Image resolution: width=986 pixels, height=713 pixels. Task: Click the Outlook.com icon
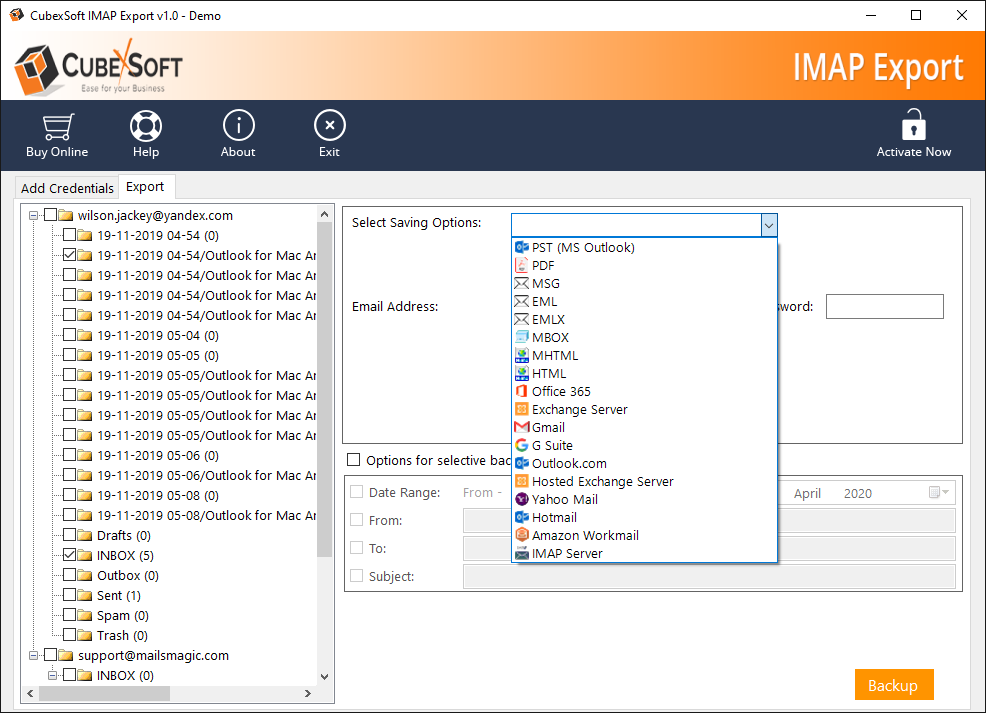tap(522, 463)
